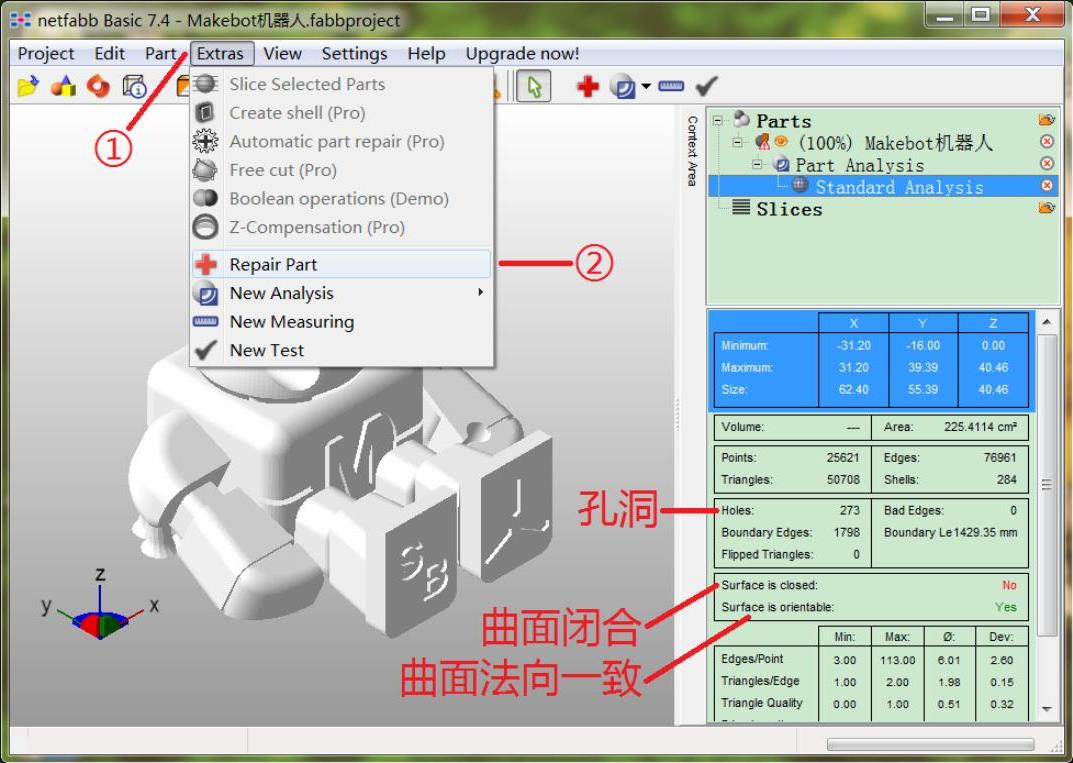This screenshot has height=763, width=1073.
Task: Collapse the Parts tree node
Action: 717,120
